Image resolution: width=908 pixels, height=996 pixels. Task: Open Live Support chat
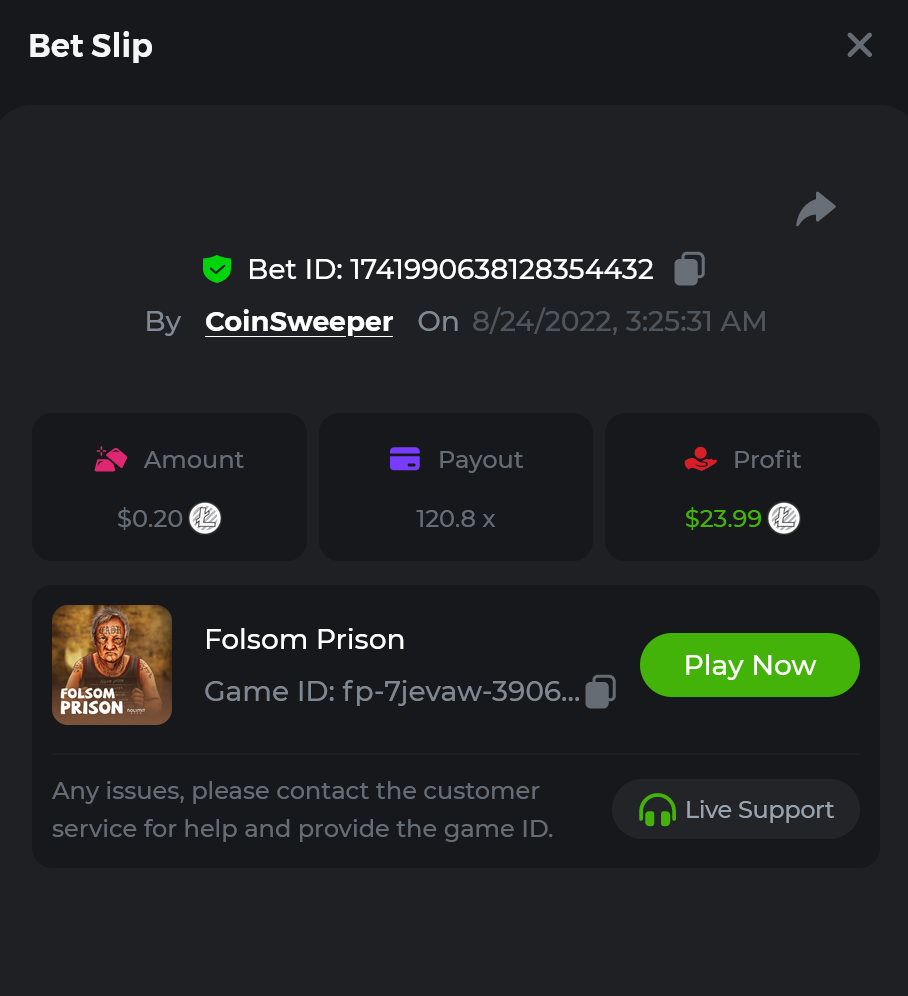[736, 810]
